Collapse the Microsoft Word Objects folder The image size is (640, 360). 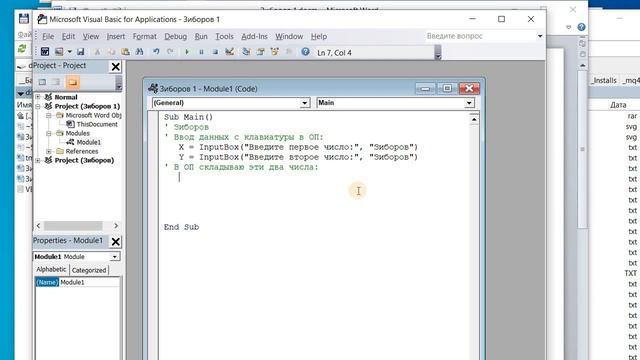[49, 116]
